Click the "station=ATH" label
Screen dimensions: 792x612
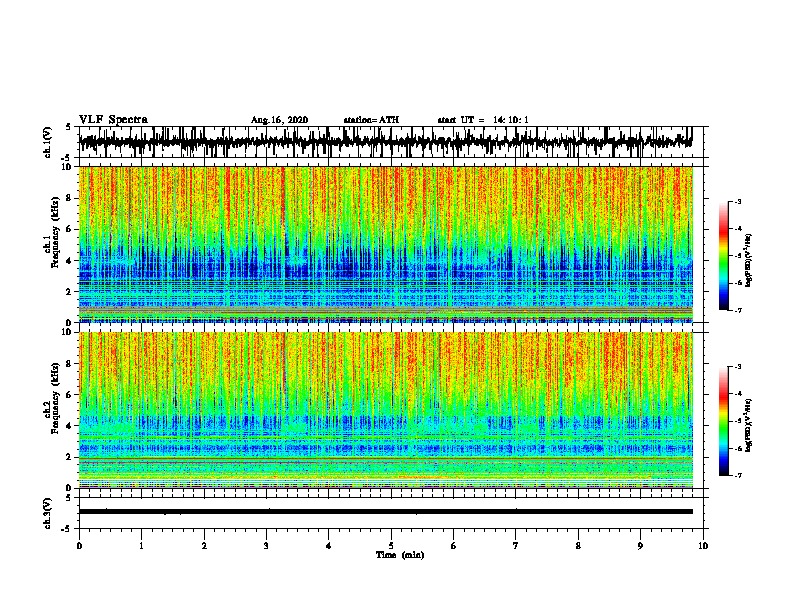point(371,120)
